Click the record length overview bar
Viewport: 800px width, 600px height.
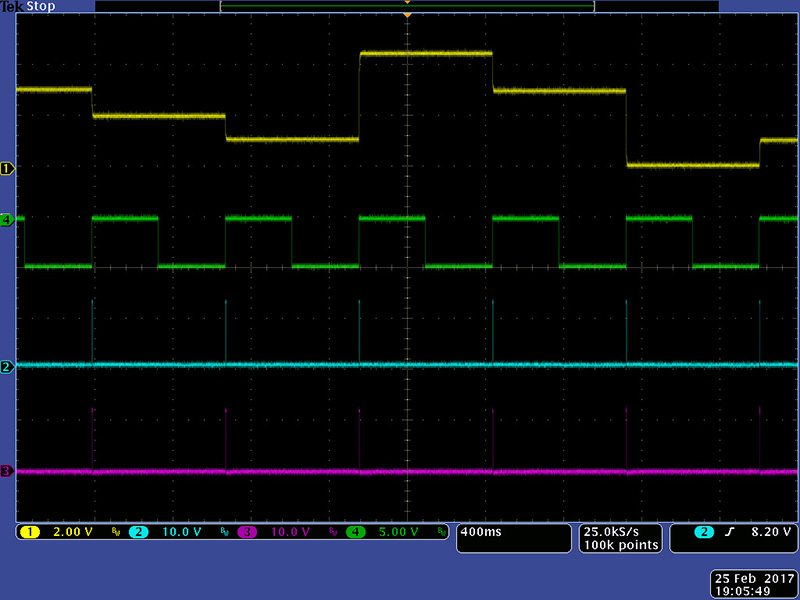pos(407,6)
